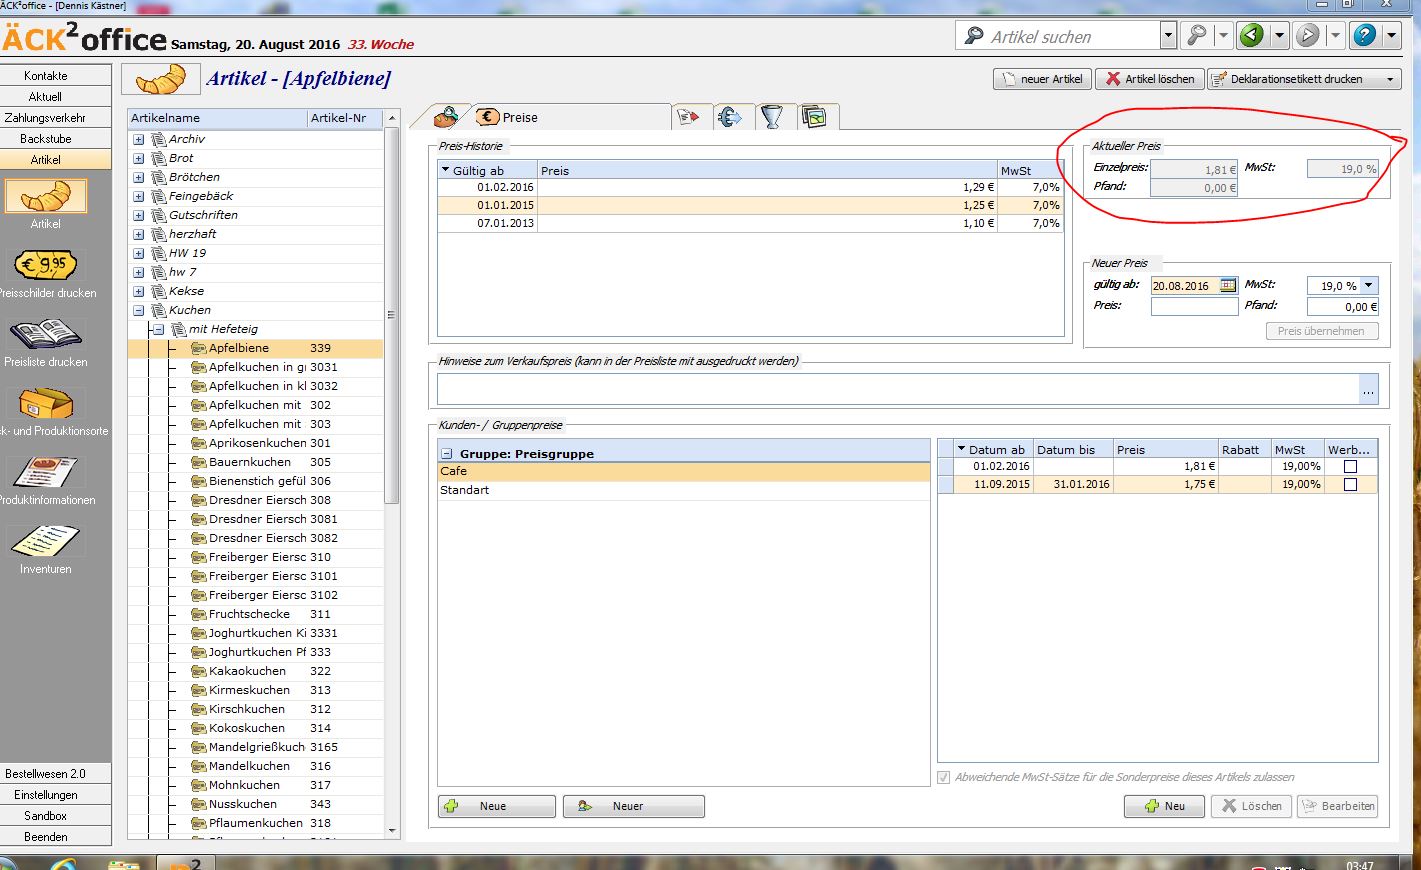Expand the Brot tree folder
This screenshot has width=1421, height=870.
tap(138, 158)
